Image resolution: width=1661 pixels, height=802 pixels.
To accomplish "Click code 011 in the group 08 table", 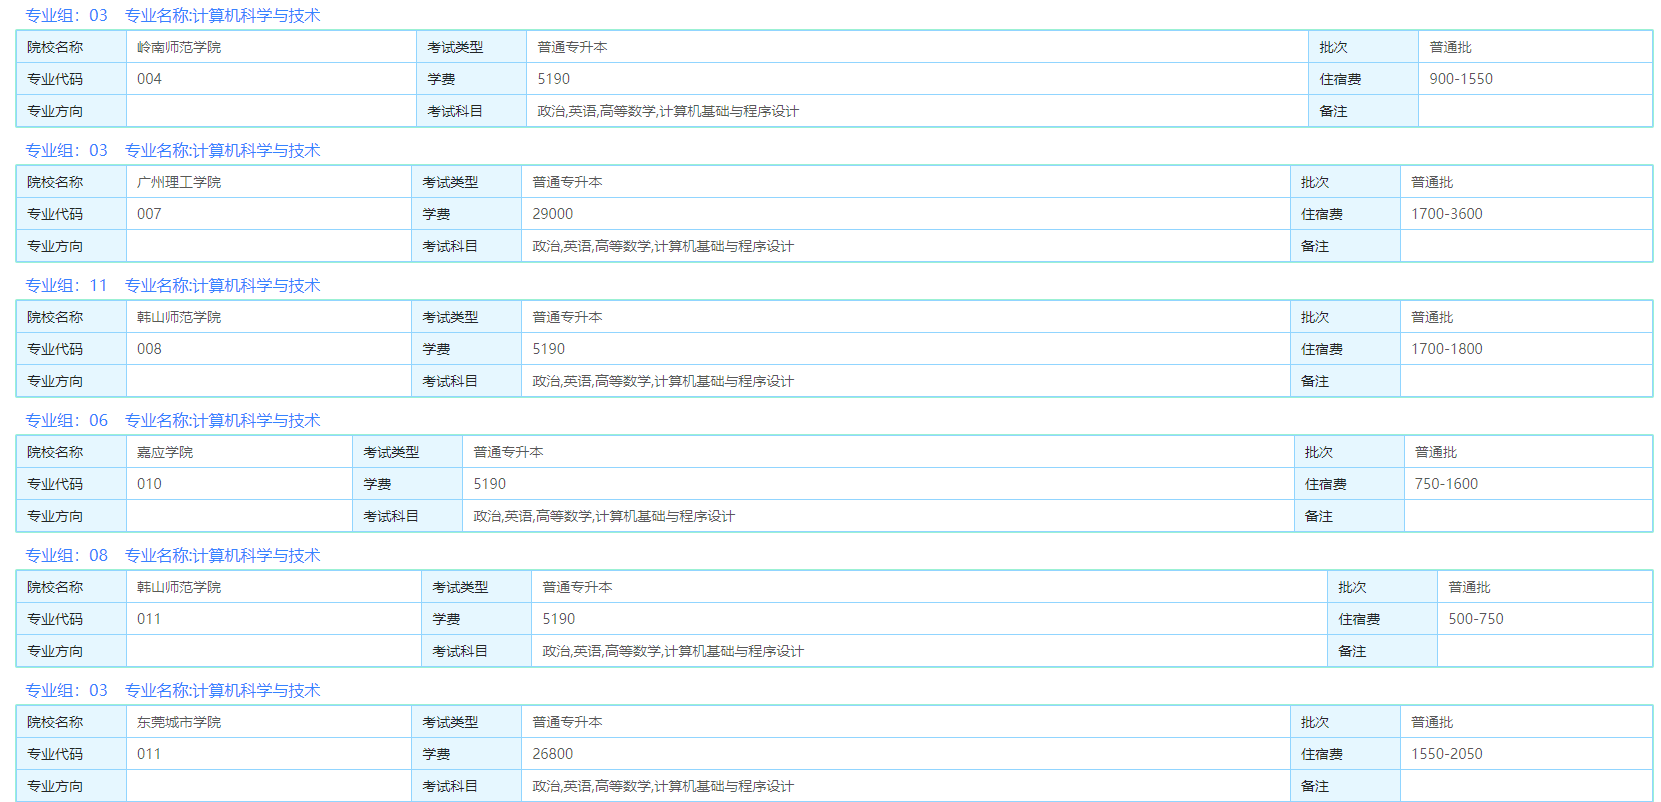I will [x=149, y=619].
